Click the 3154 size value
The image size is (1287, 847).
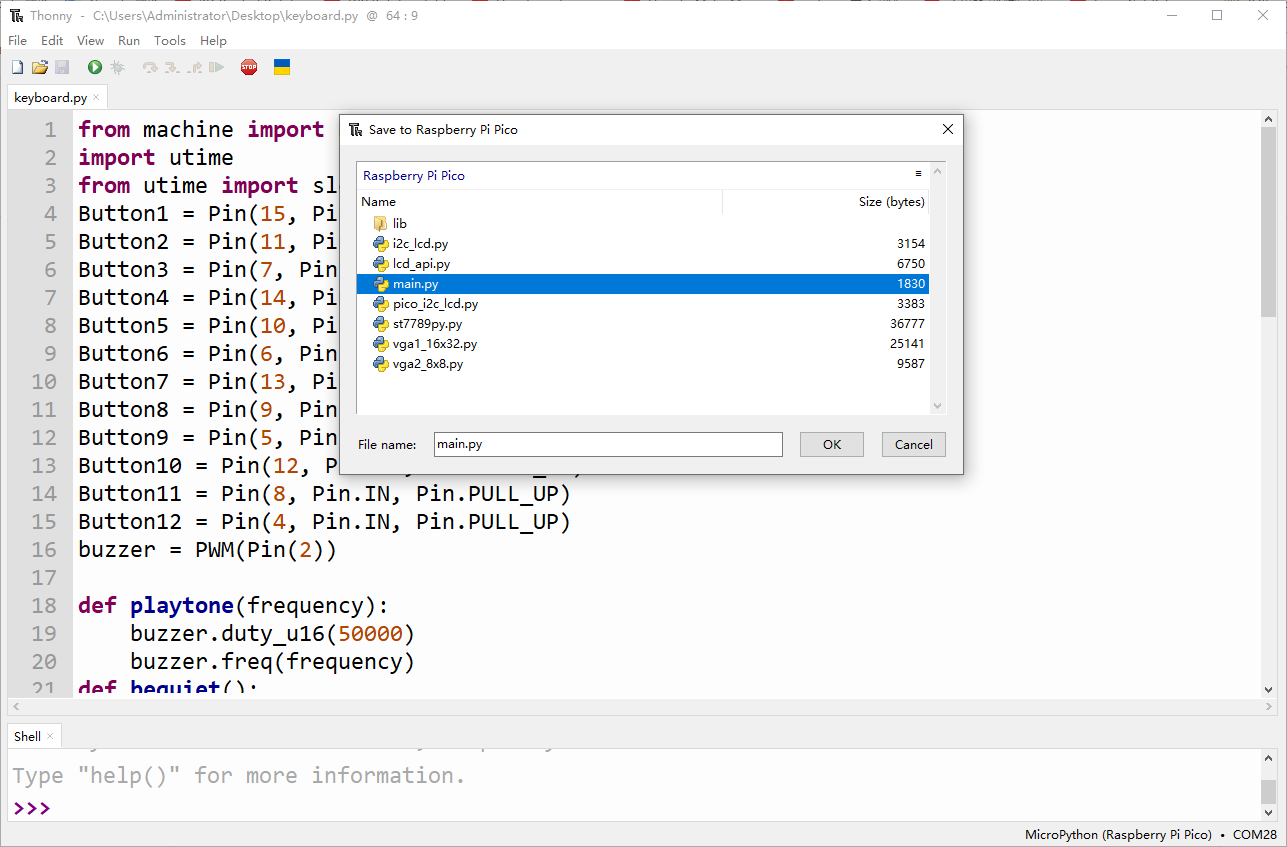(911, 243)
